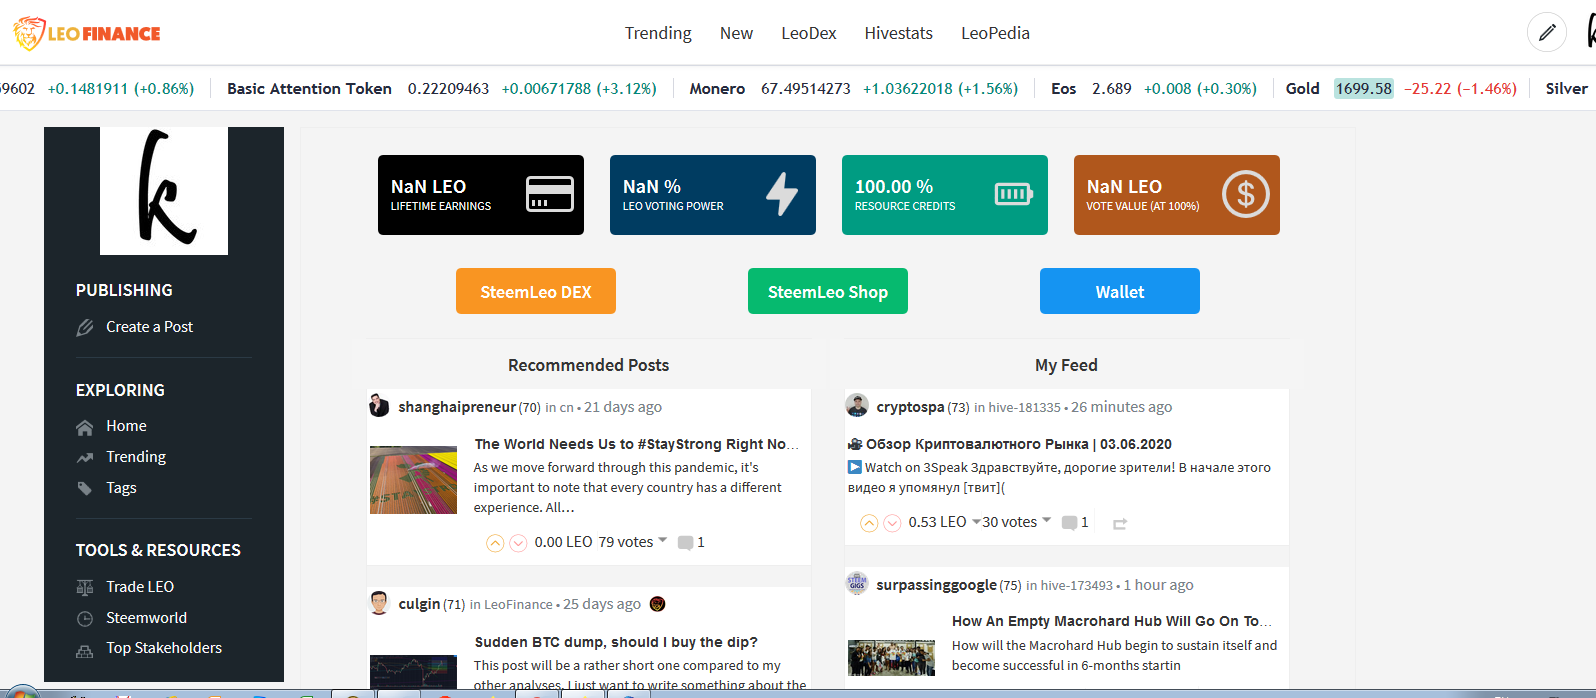The height and width of the screenshot is (698, 1596).
Task: Open Tags in the sidebar
Action: point(121,488)
